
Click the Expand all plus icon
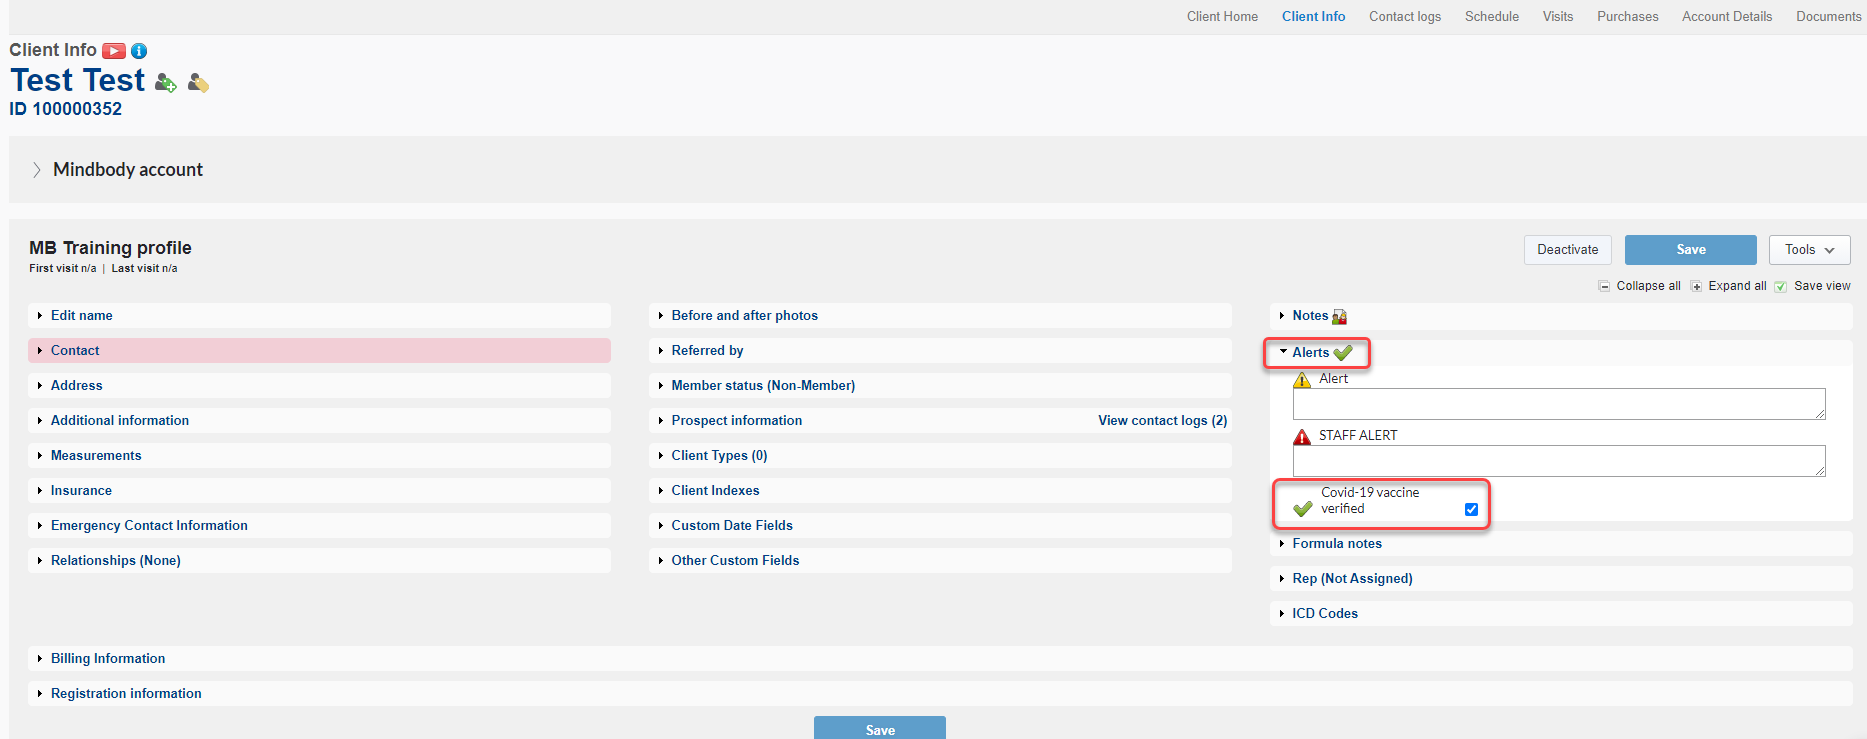(x=1696, y=286)
